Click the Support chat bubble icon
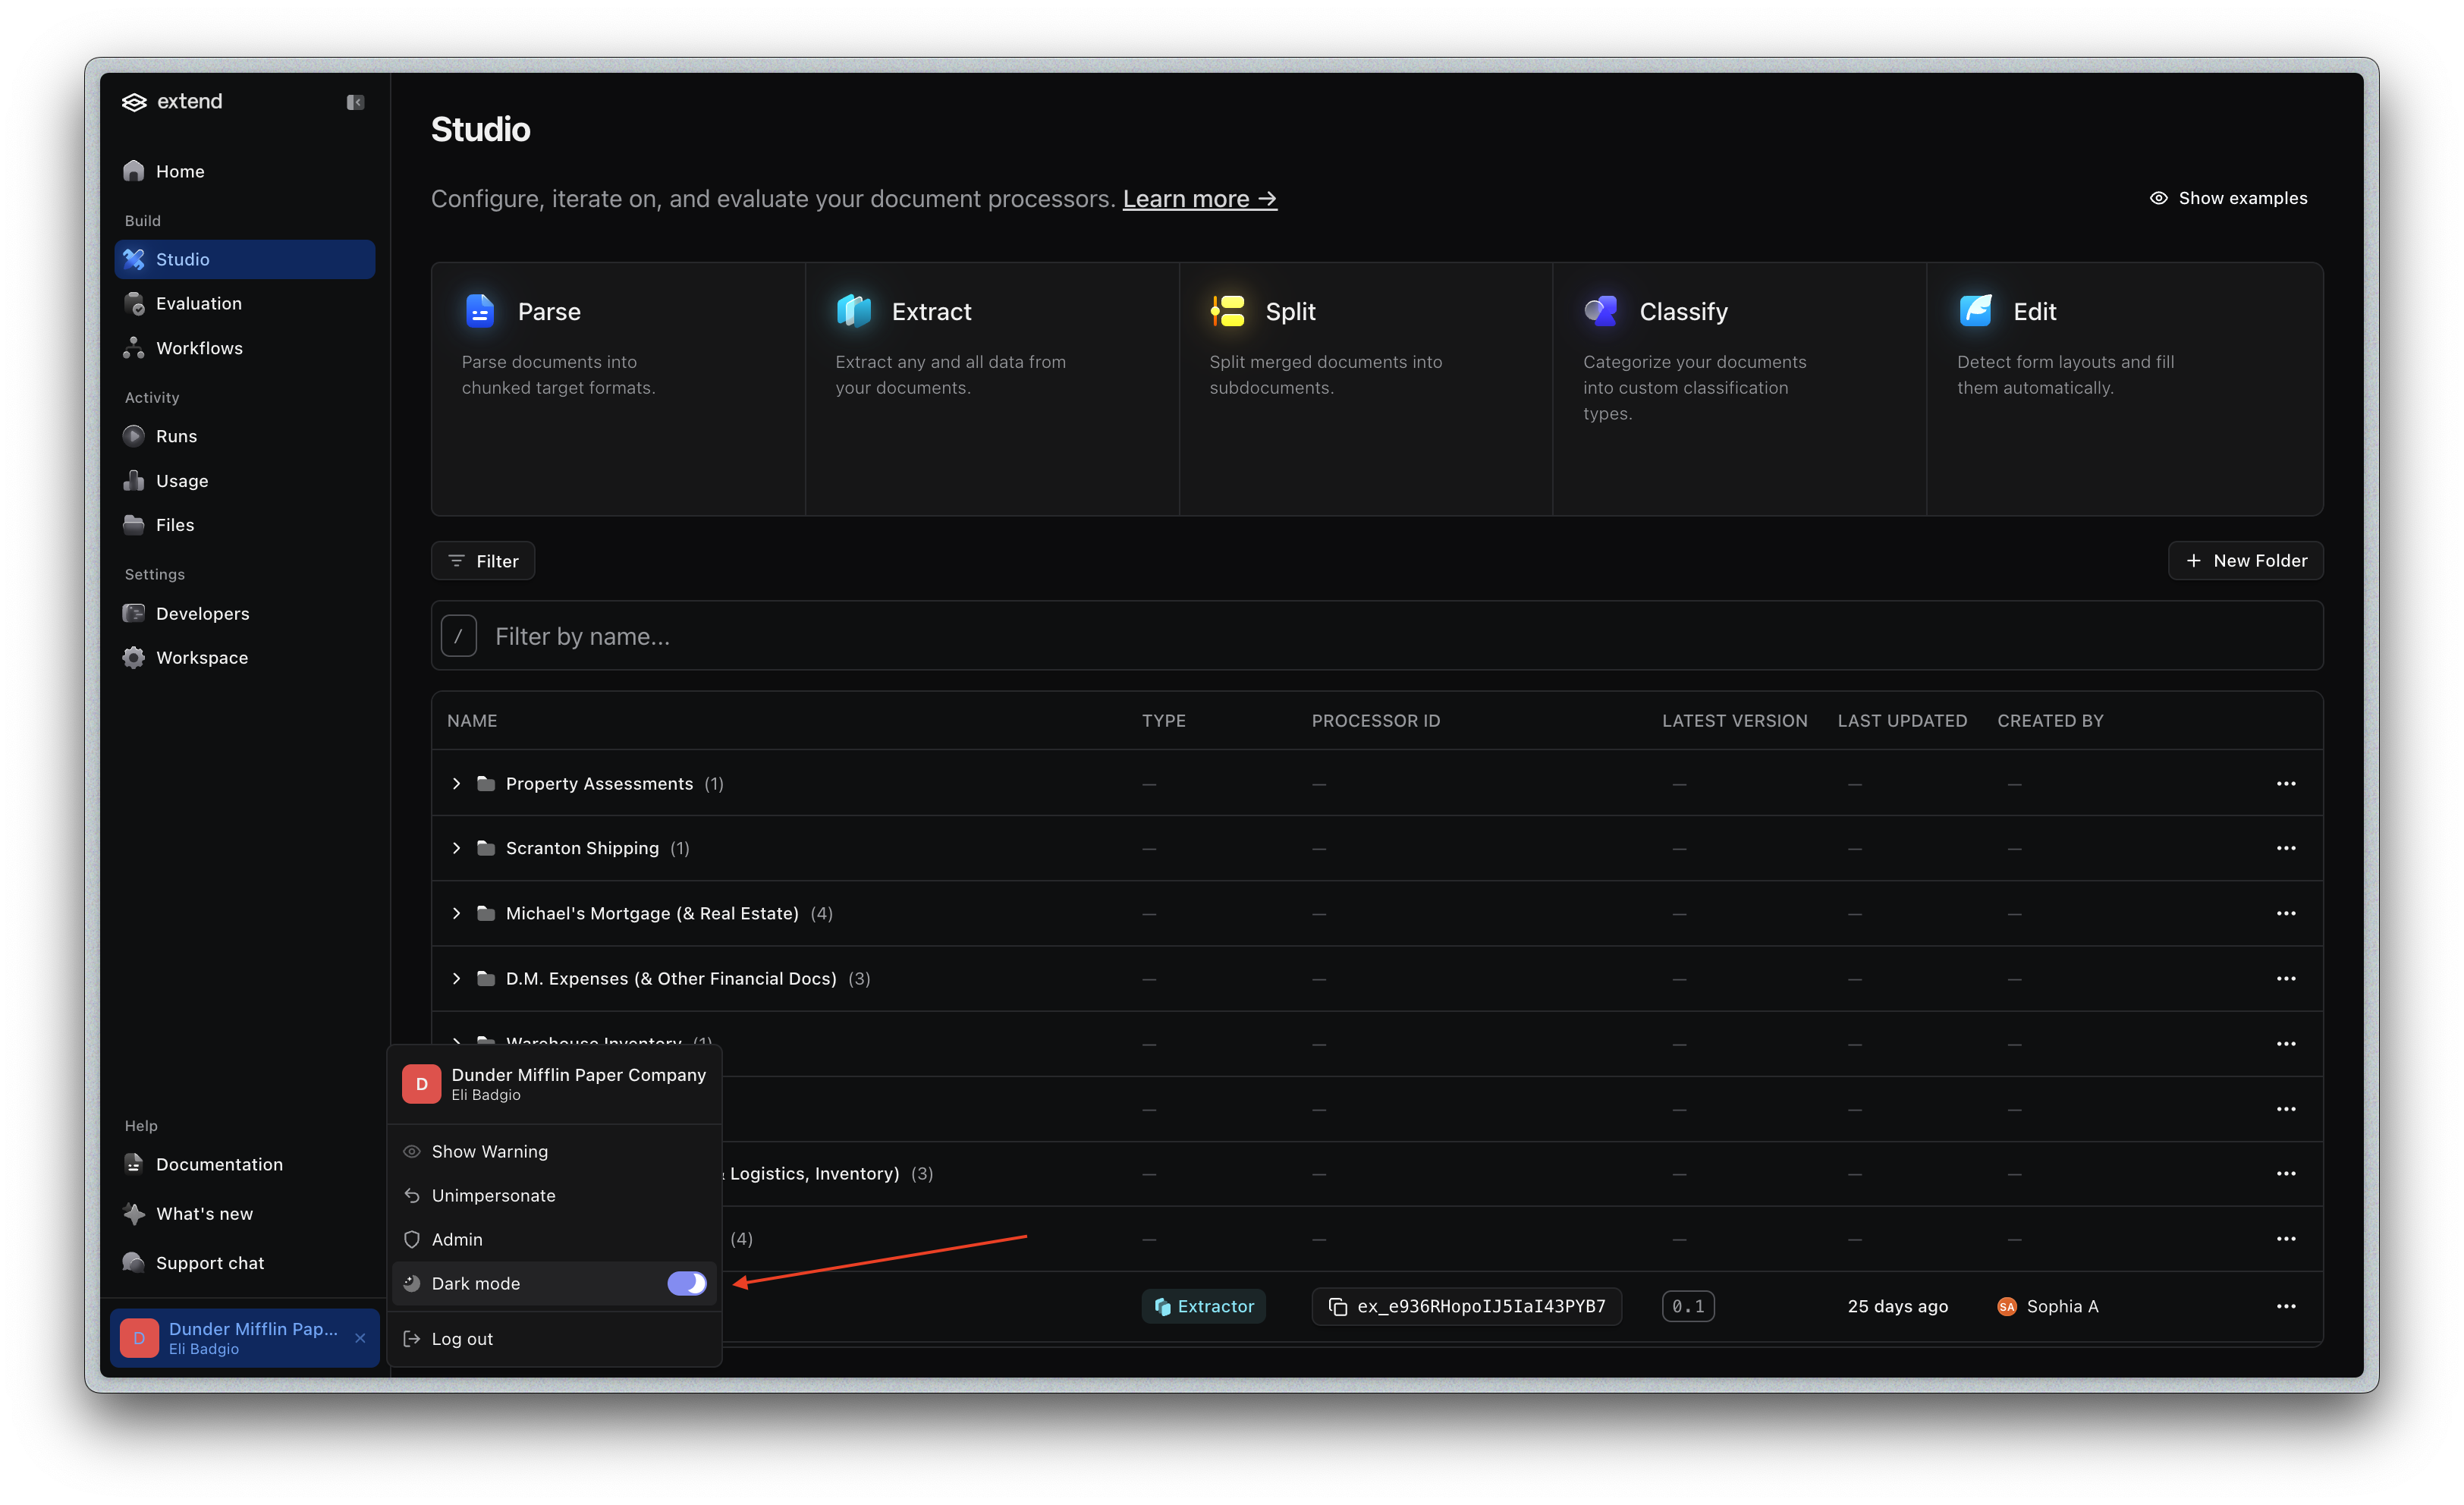The height and width of the screenshot is (1505, 2464). [133, 1263]
